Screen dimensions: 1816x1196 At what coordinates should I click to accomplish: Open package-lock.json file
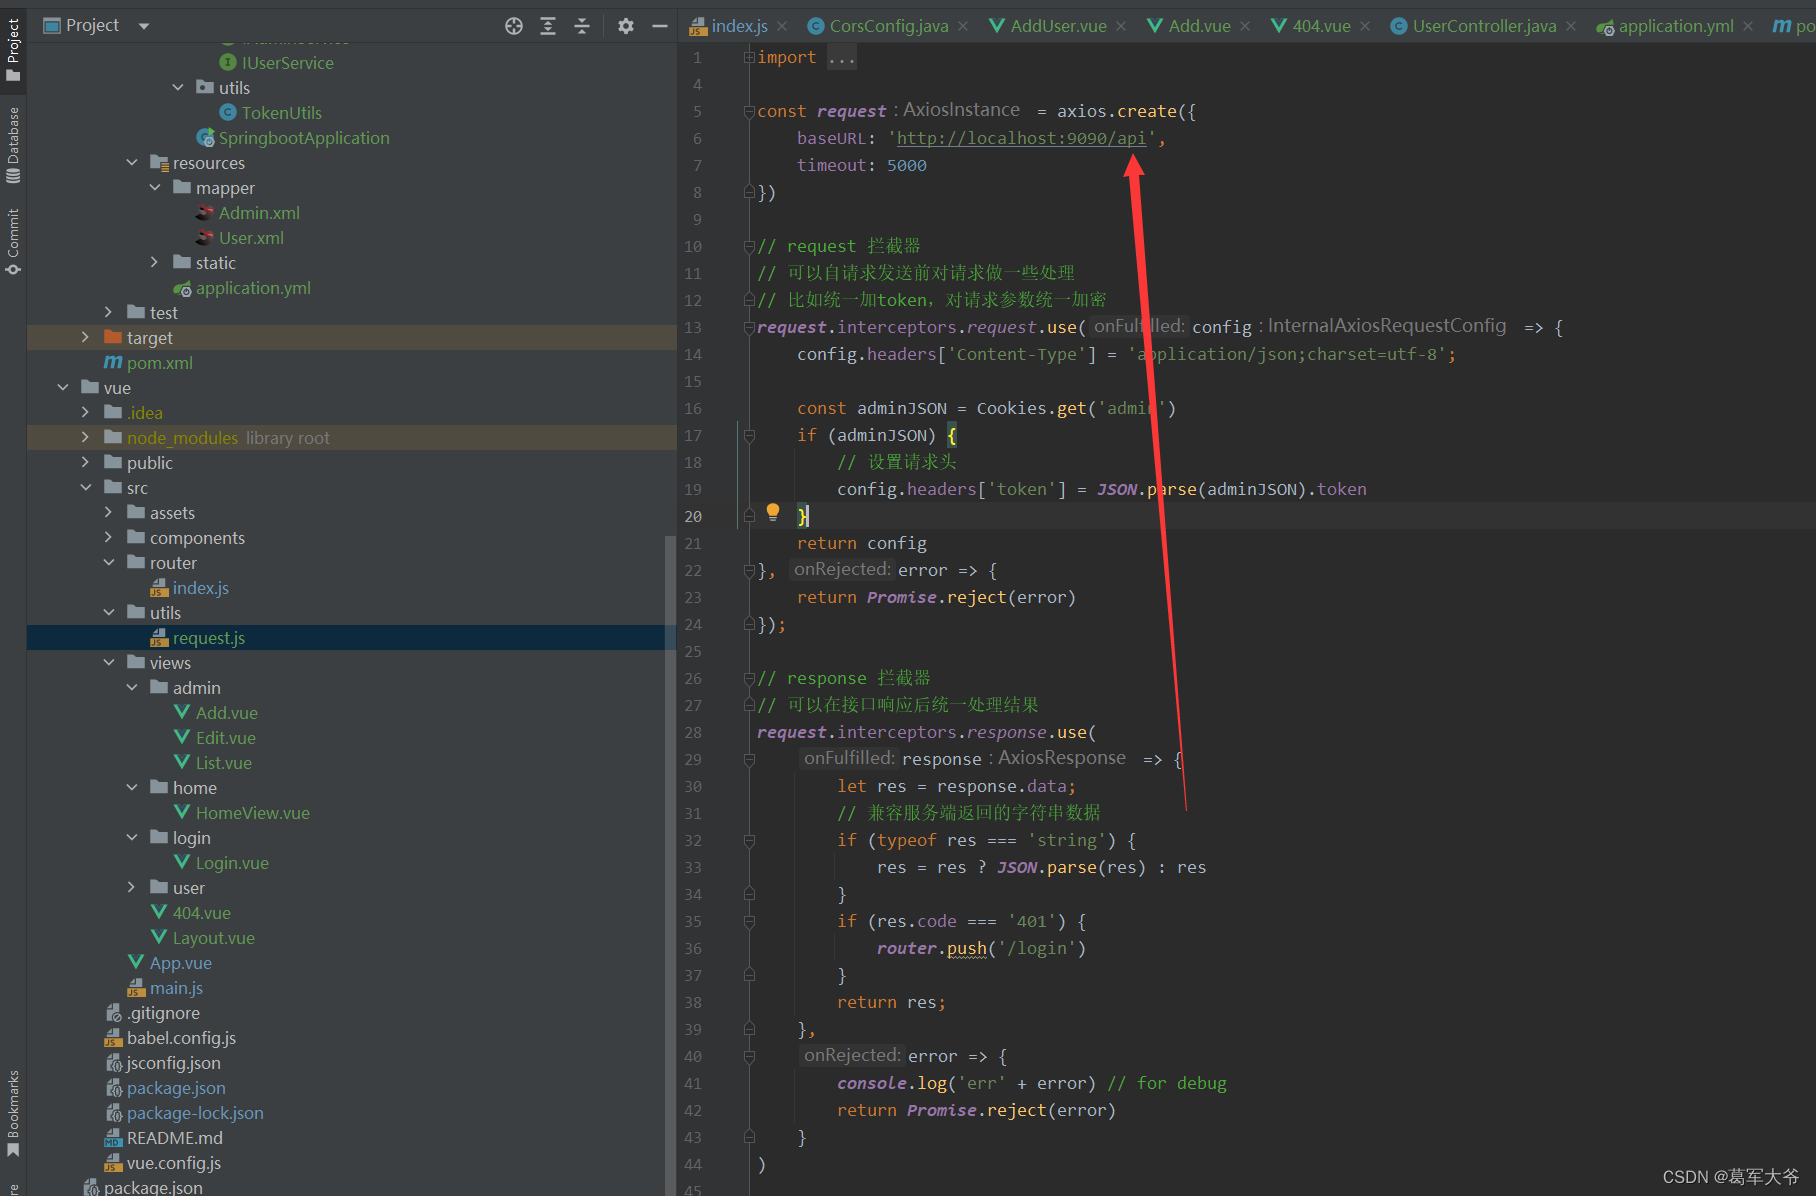point(195,1113)
